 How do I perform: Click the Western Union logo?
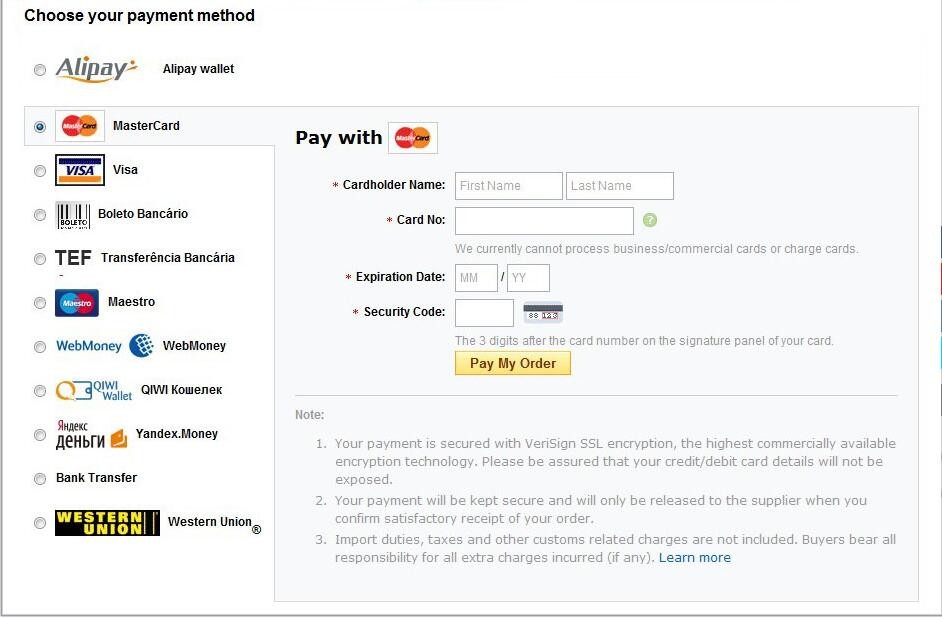point(107,522)
